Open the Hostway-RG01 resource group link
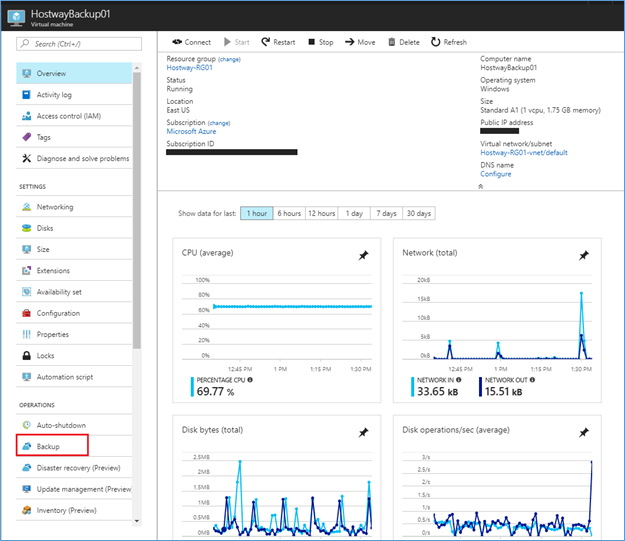This screenshot has height=541, width=625. 189,68
